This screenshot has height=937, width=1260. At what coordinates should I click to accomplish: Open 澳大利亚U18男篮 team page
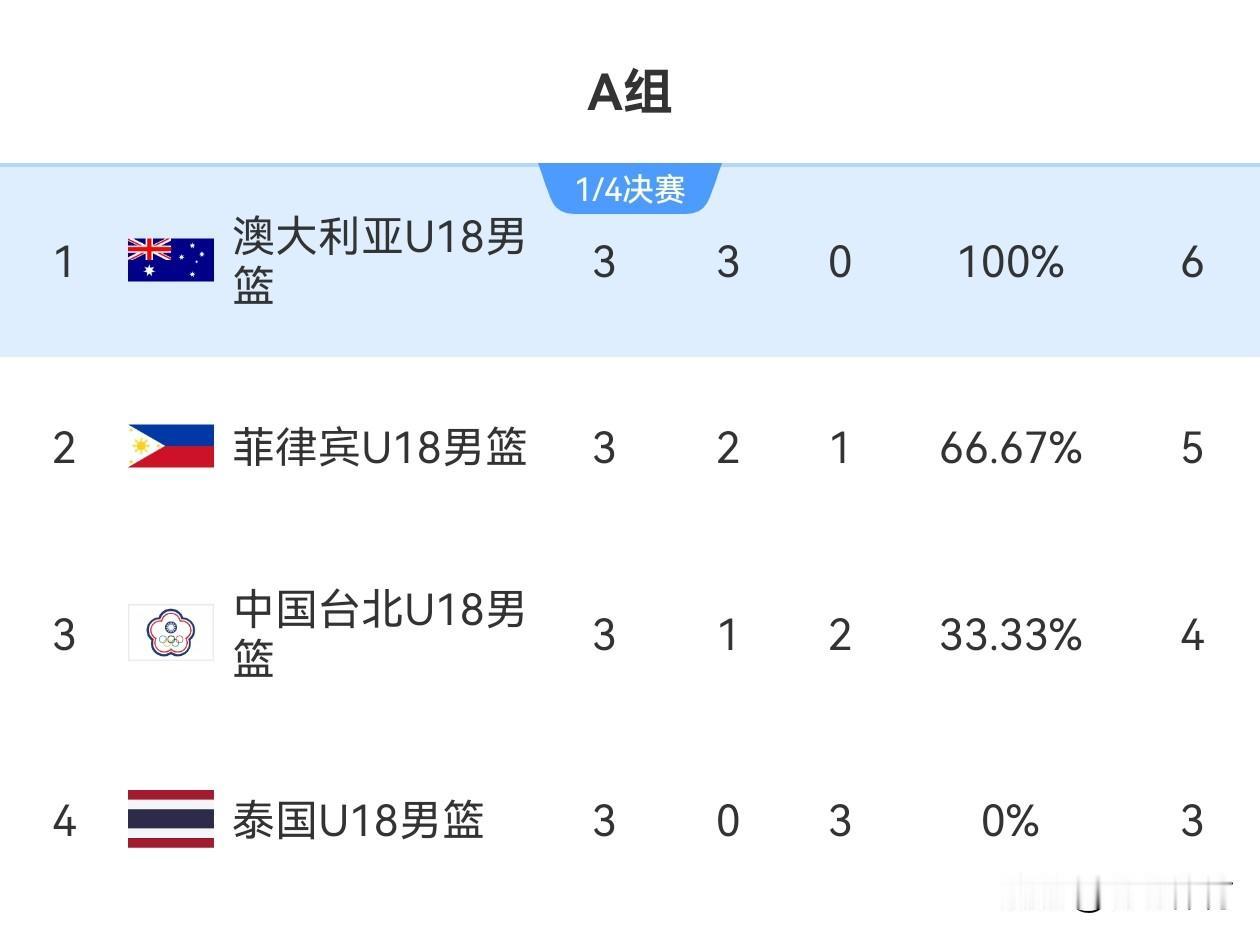pyautogui.click(x=379, y=261)
